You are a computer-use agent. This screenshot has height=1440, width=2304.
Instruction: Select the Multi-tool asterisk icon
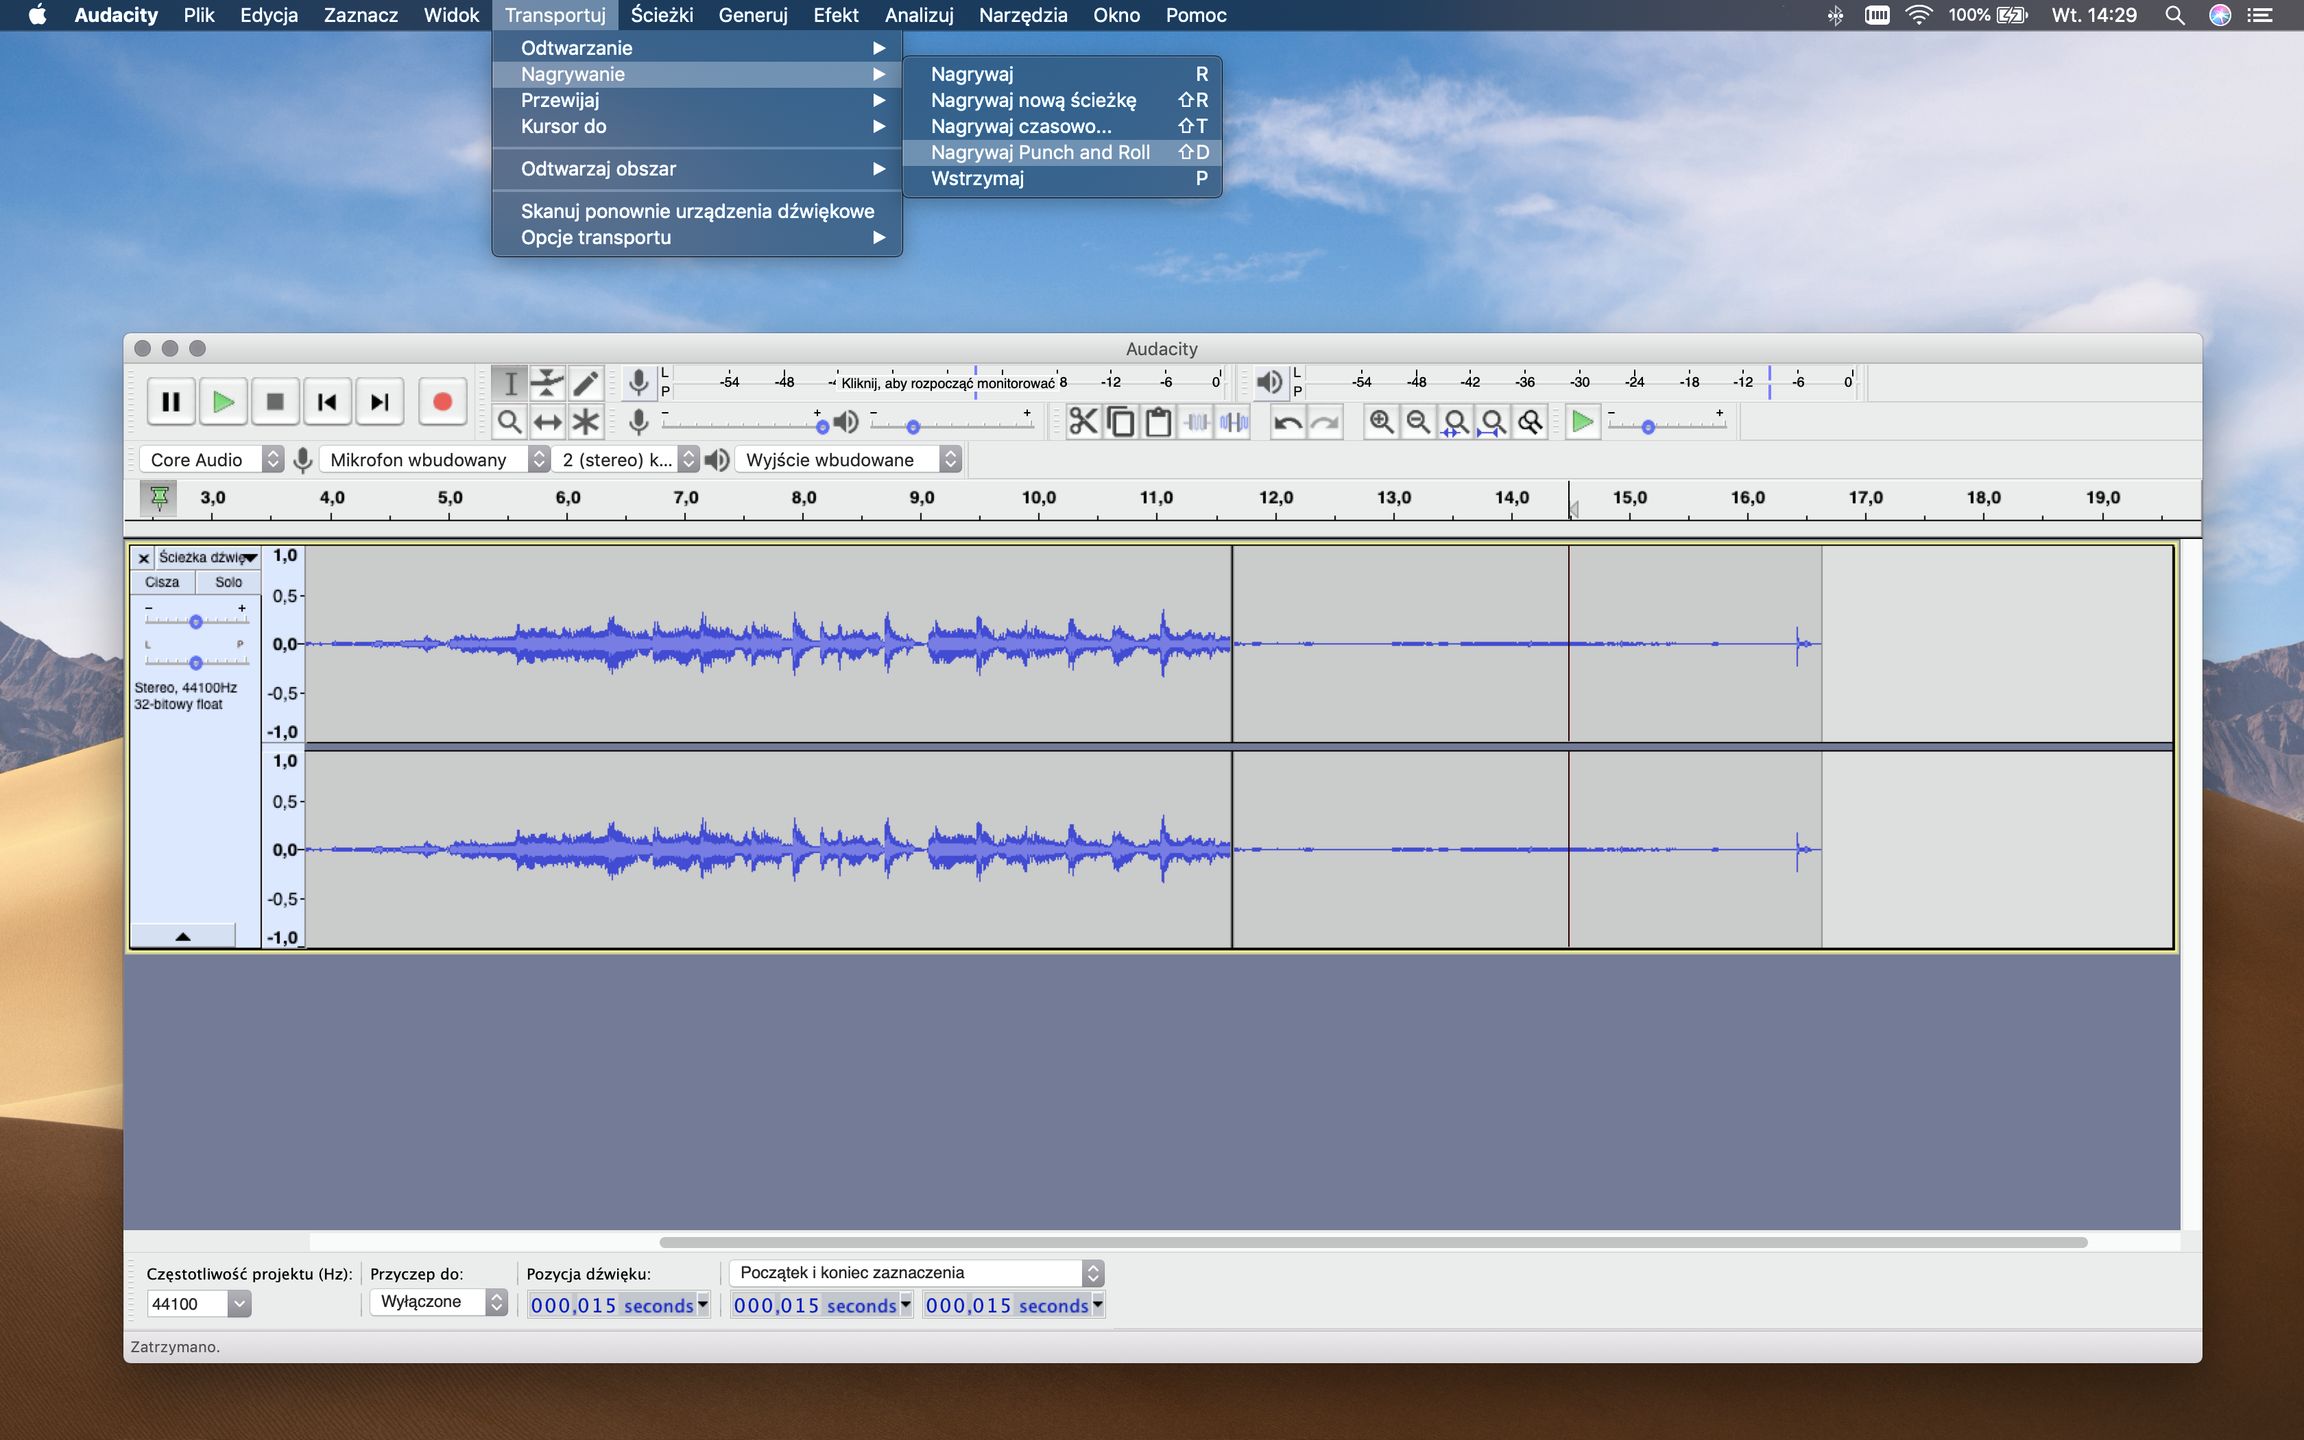point(585,422)
